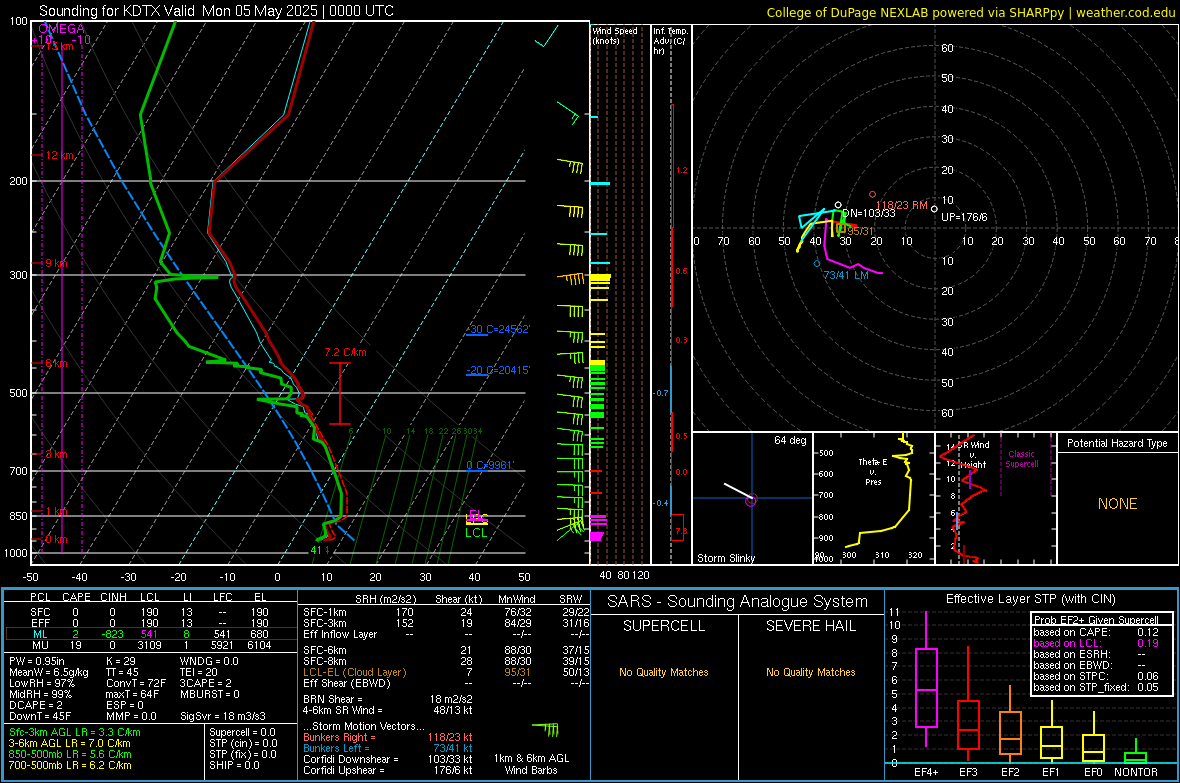This screenshot has height=783, width=1180.
Task: Click the sounding title for KDTX
Action: 216,11
